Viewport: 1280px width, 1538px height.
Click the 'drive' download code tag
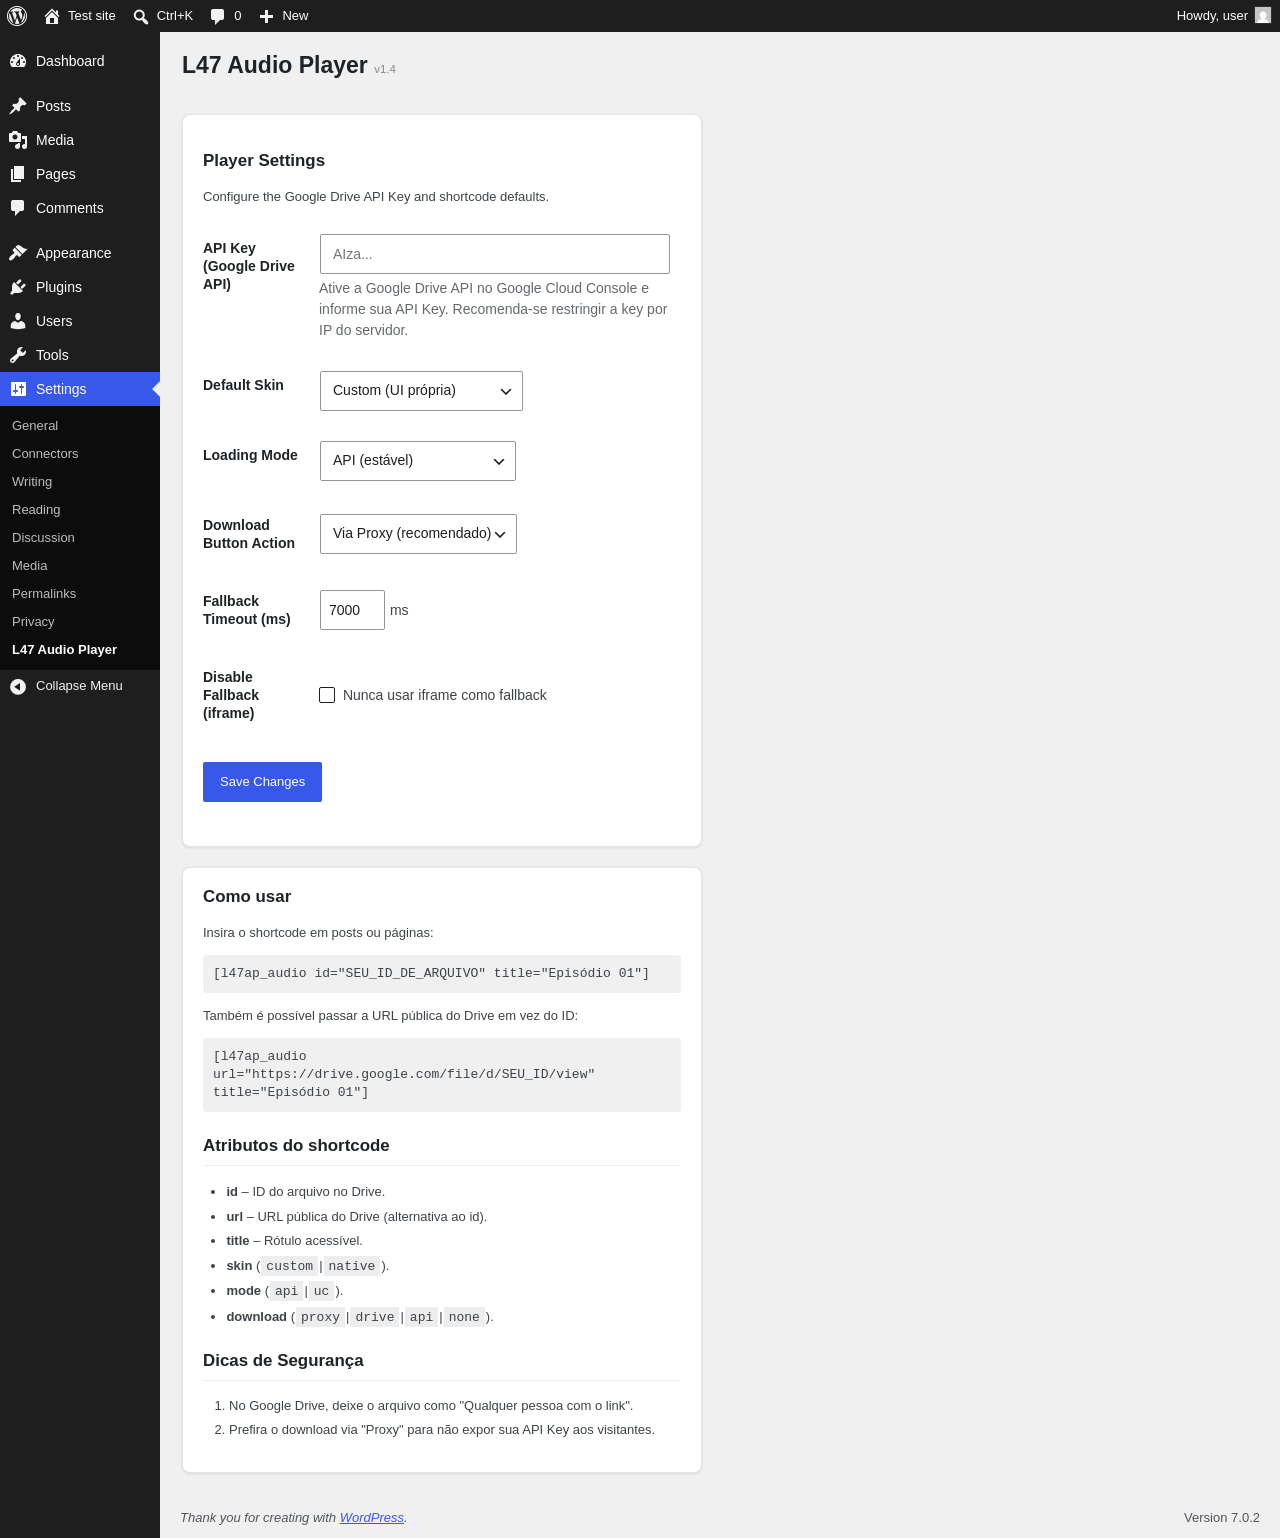coord(375,1317)
